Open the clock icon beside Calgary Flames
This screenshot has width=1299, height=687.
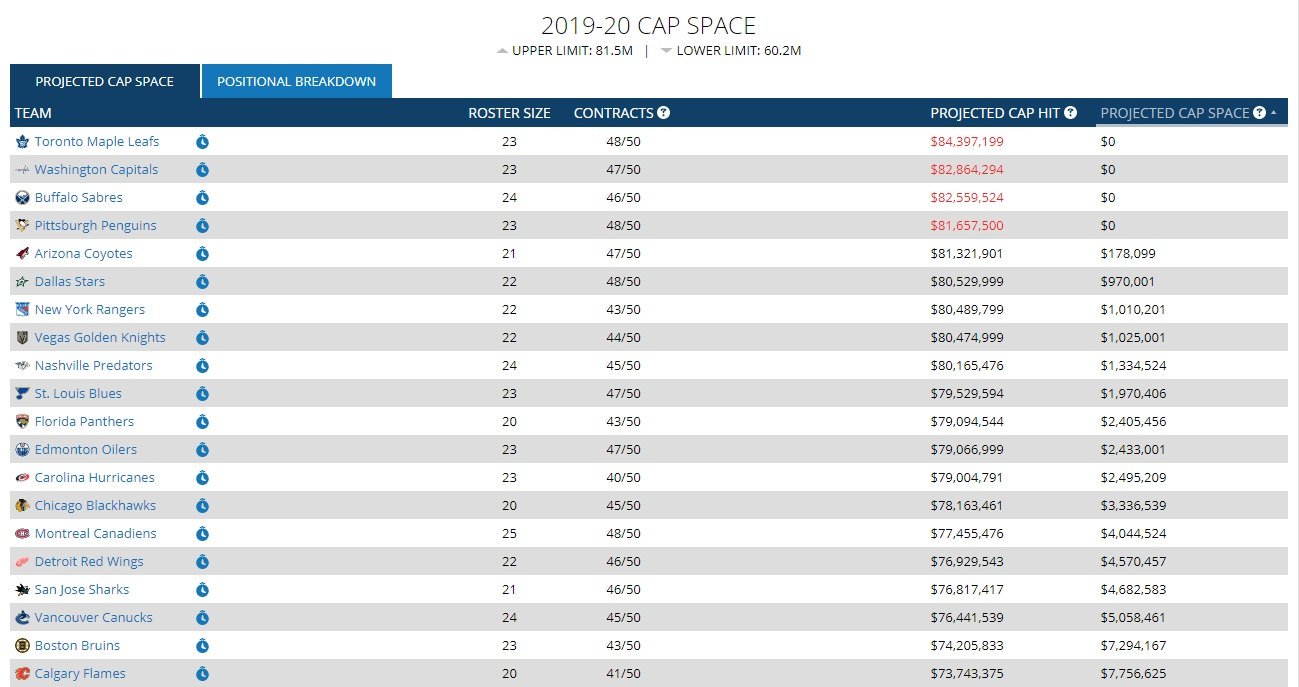point(202,674)
